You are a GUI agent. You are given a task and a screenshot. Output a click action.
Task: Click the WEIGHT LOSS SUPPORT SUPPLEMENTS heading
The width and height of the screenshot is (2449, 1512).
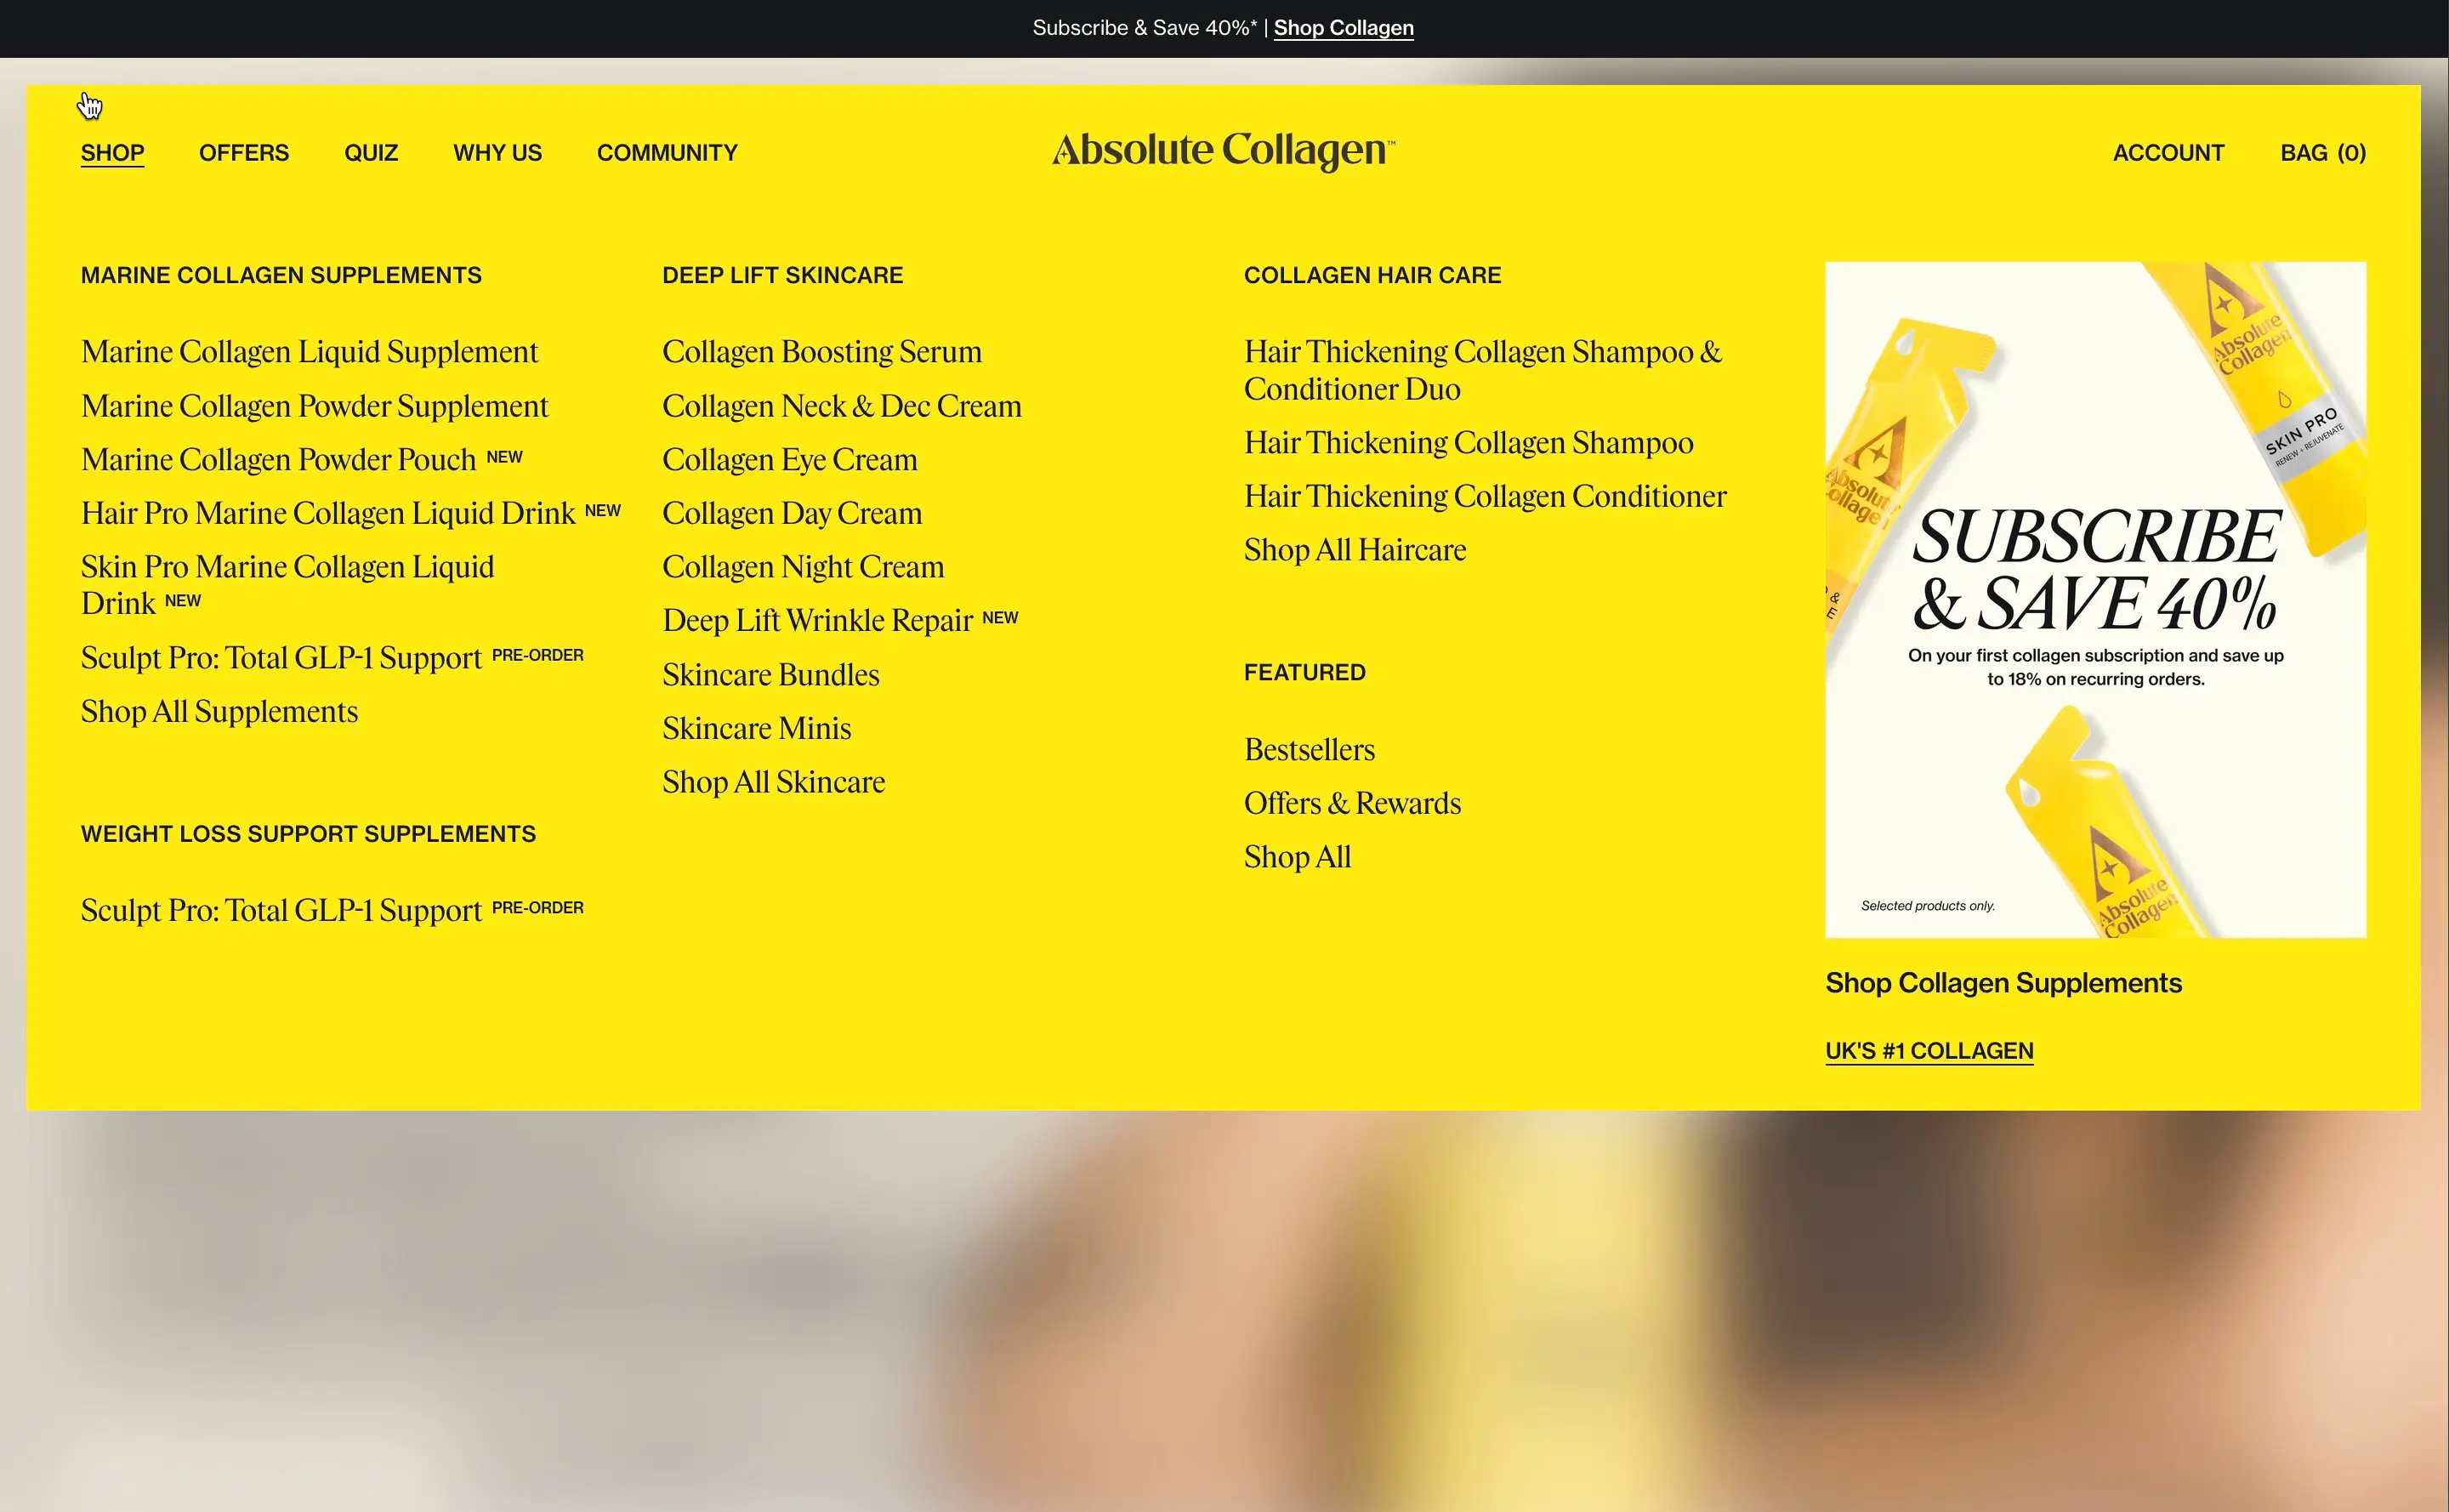coord(308,834)
